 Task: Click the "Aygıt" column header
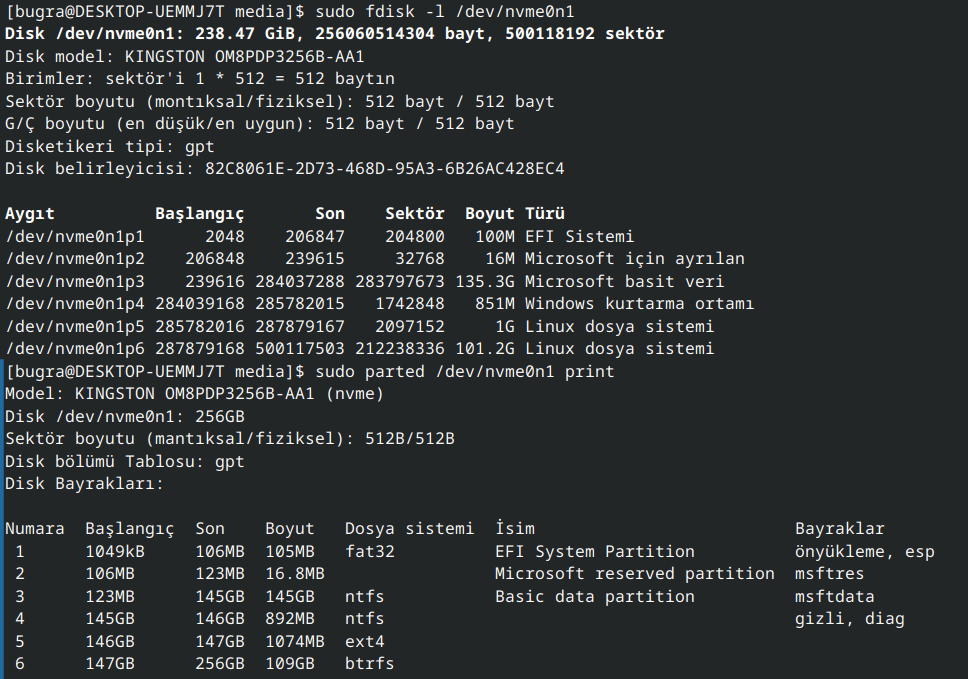pyautogui.click(x=30, y=214)
